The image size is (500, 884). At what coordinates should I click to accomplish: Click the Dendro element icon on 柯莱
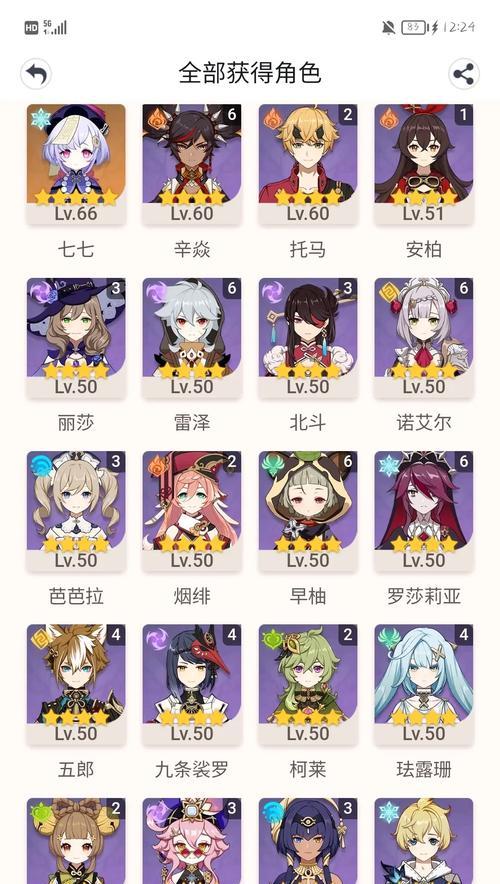pyautogui.click(x=272, y=639)
